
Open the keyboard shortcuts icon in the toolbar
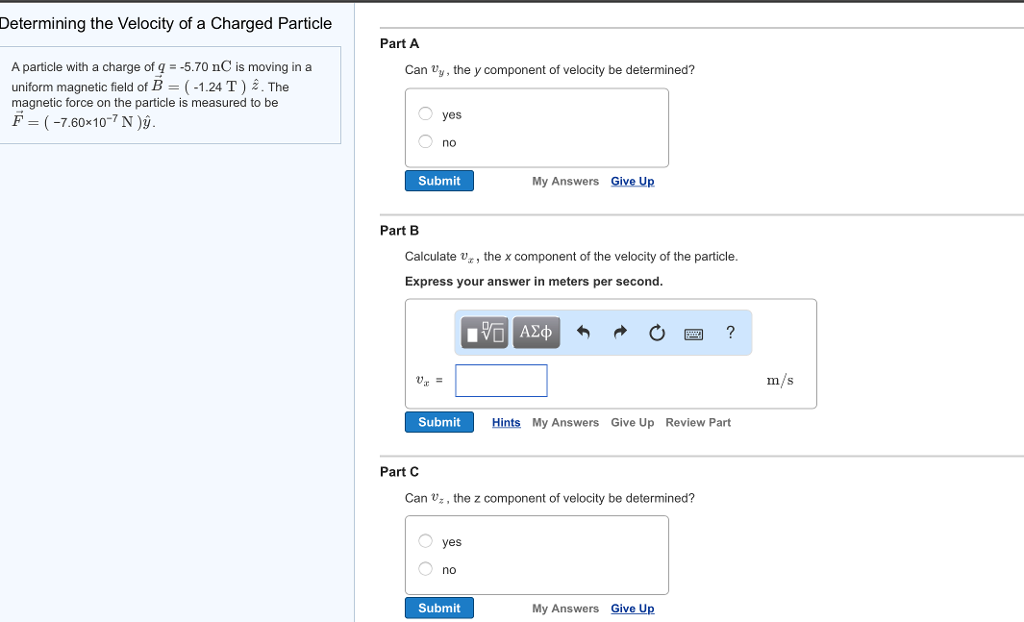[x=694, y=332]
